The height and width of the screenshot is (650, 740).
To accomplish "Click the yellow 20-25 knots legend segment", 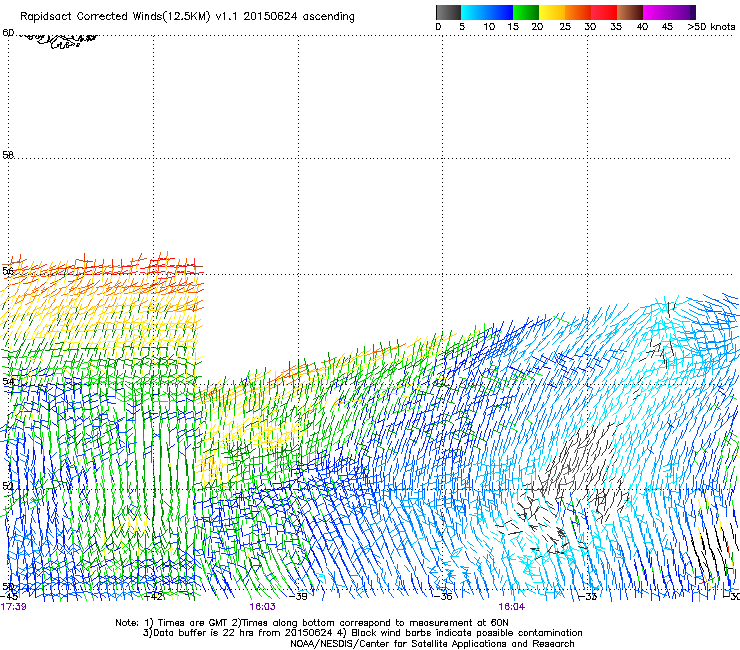I will pos(552,12).
